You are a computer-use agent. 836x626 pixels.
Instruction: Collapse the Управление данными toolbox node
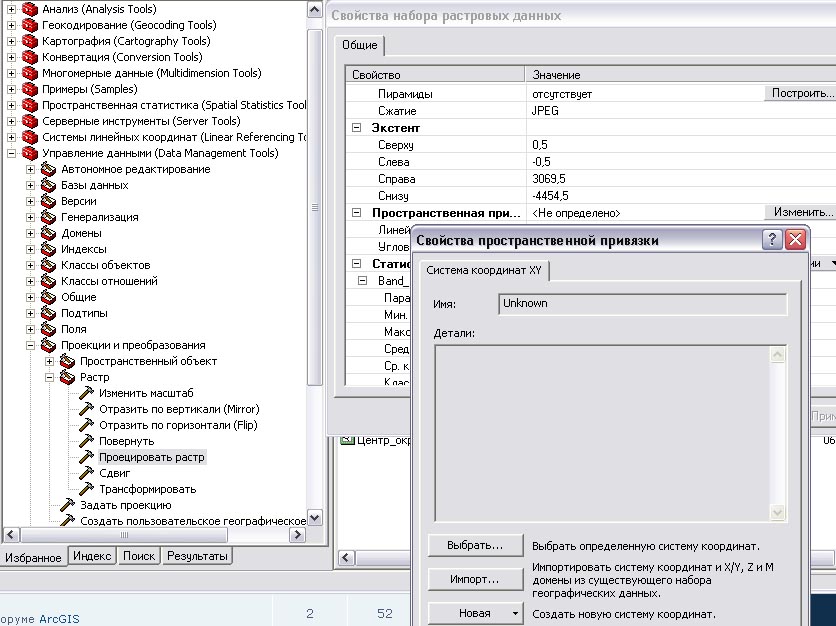[12, 153]
